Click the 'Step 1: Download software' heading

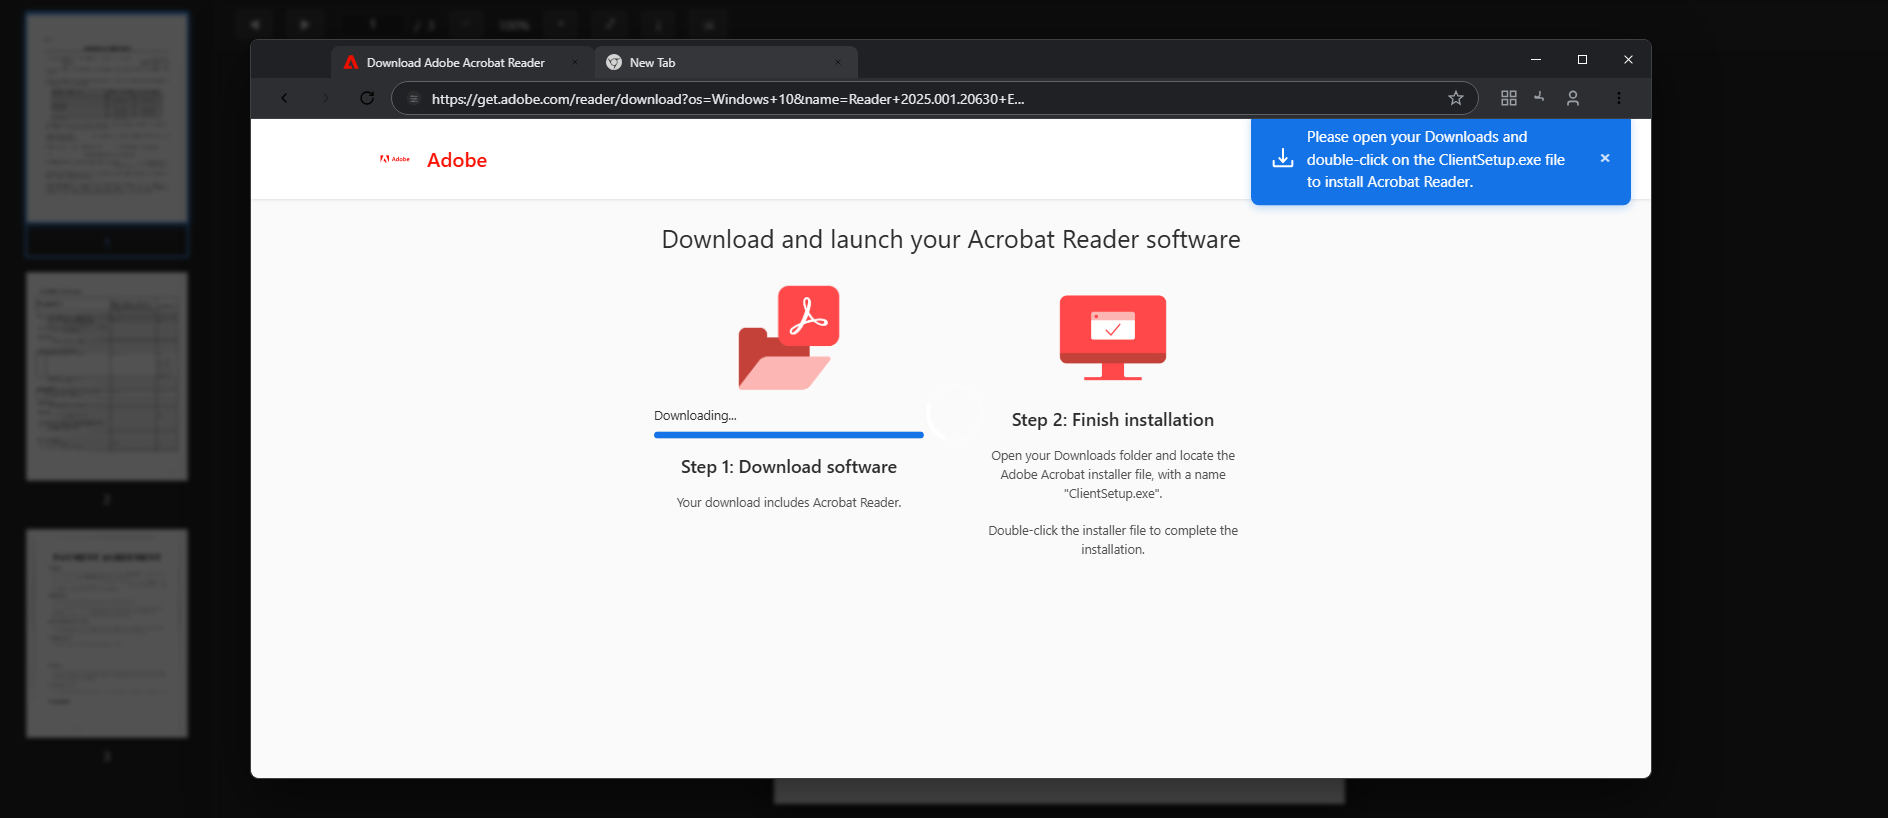(789, 467)
